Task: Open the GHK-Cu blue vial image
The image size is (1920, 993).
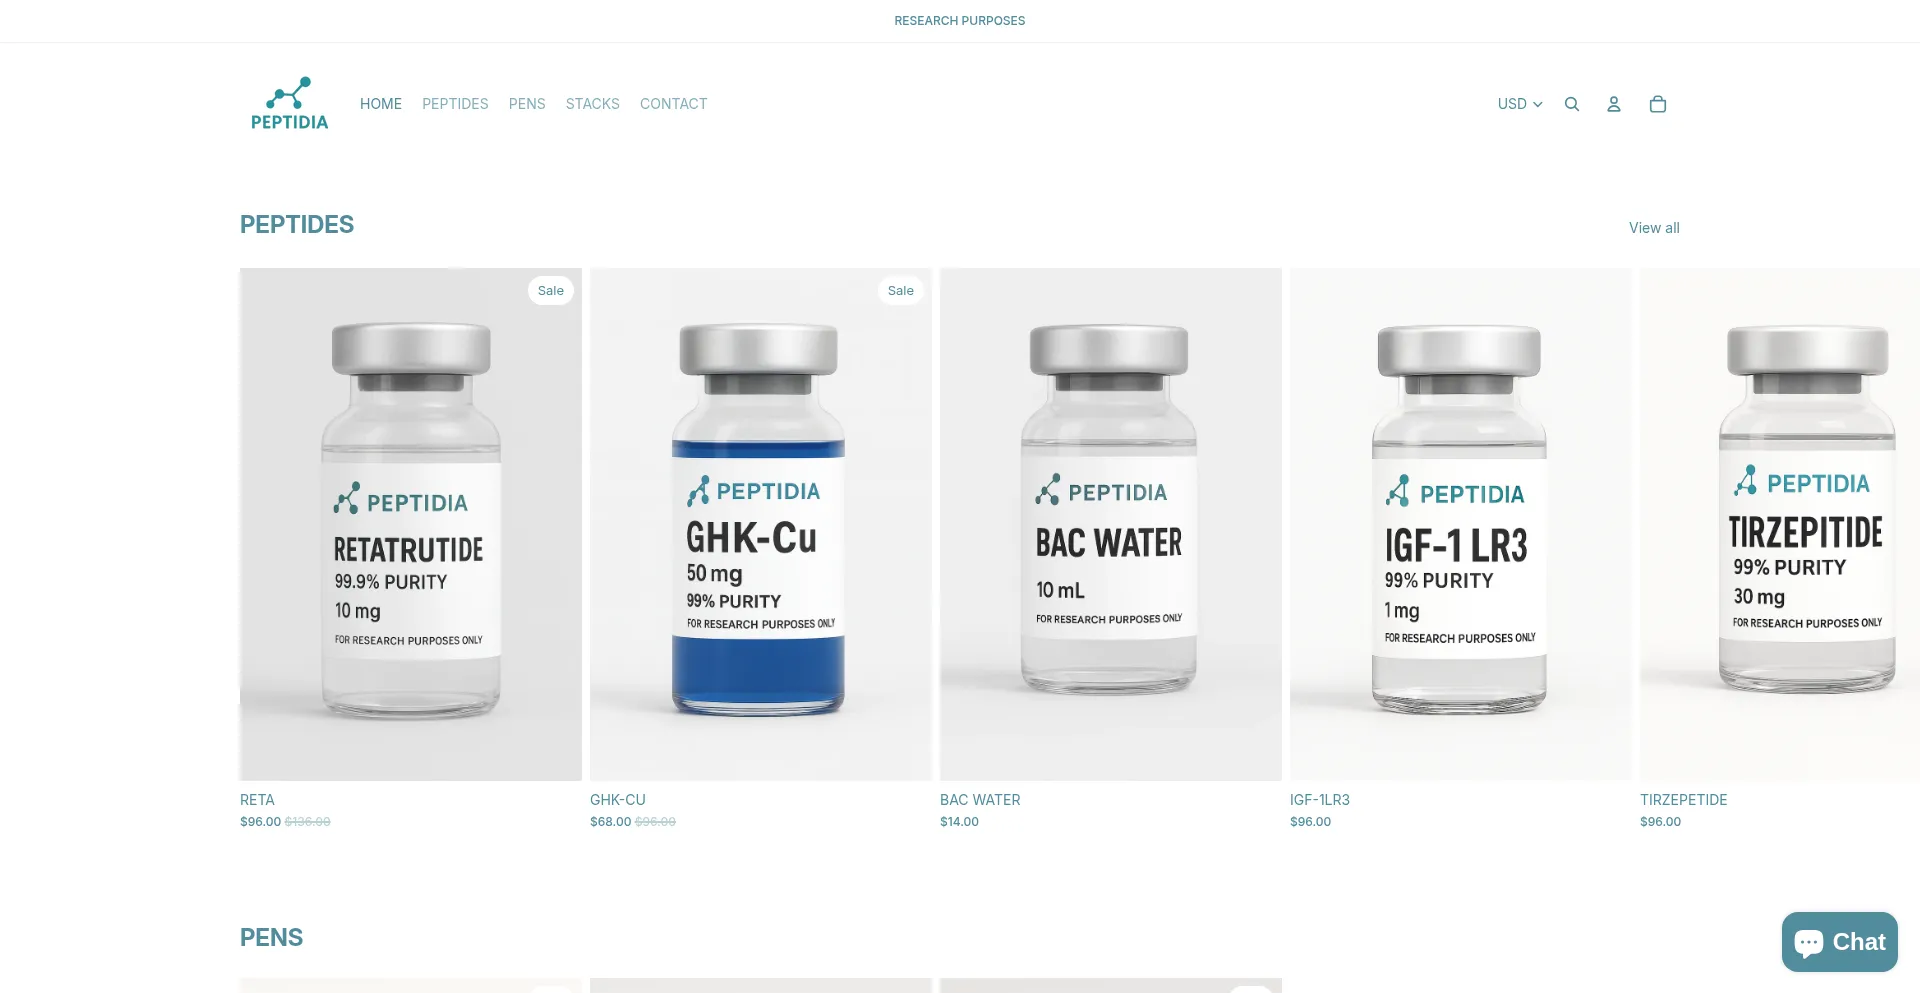Action: [x=761, y=524]
